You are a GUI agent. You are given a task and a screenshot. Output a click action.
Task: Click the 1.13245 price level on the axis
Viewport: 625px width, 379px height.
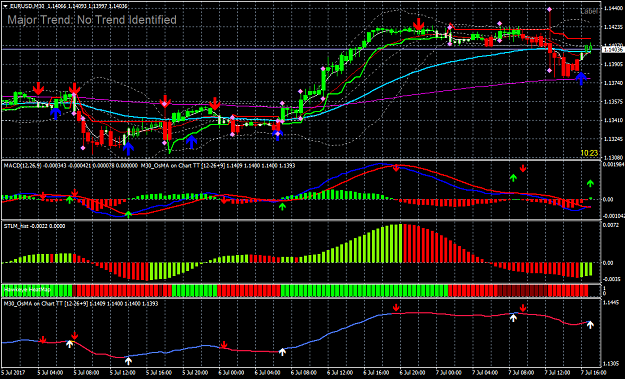coord(613,139)
